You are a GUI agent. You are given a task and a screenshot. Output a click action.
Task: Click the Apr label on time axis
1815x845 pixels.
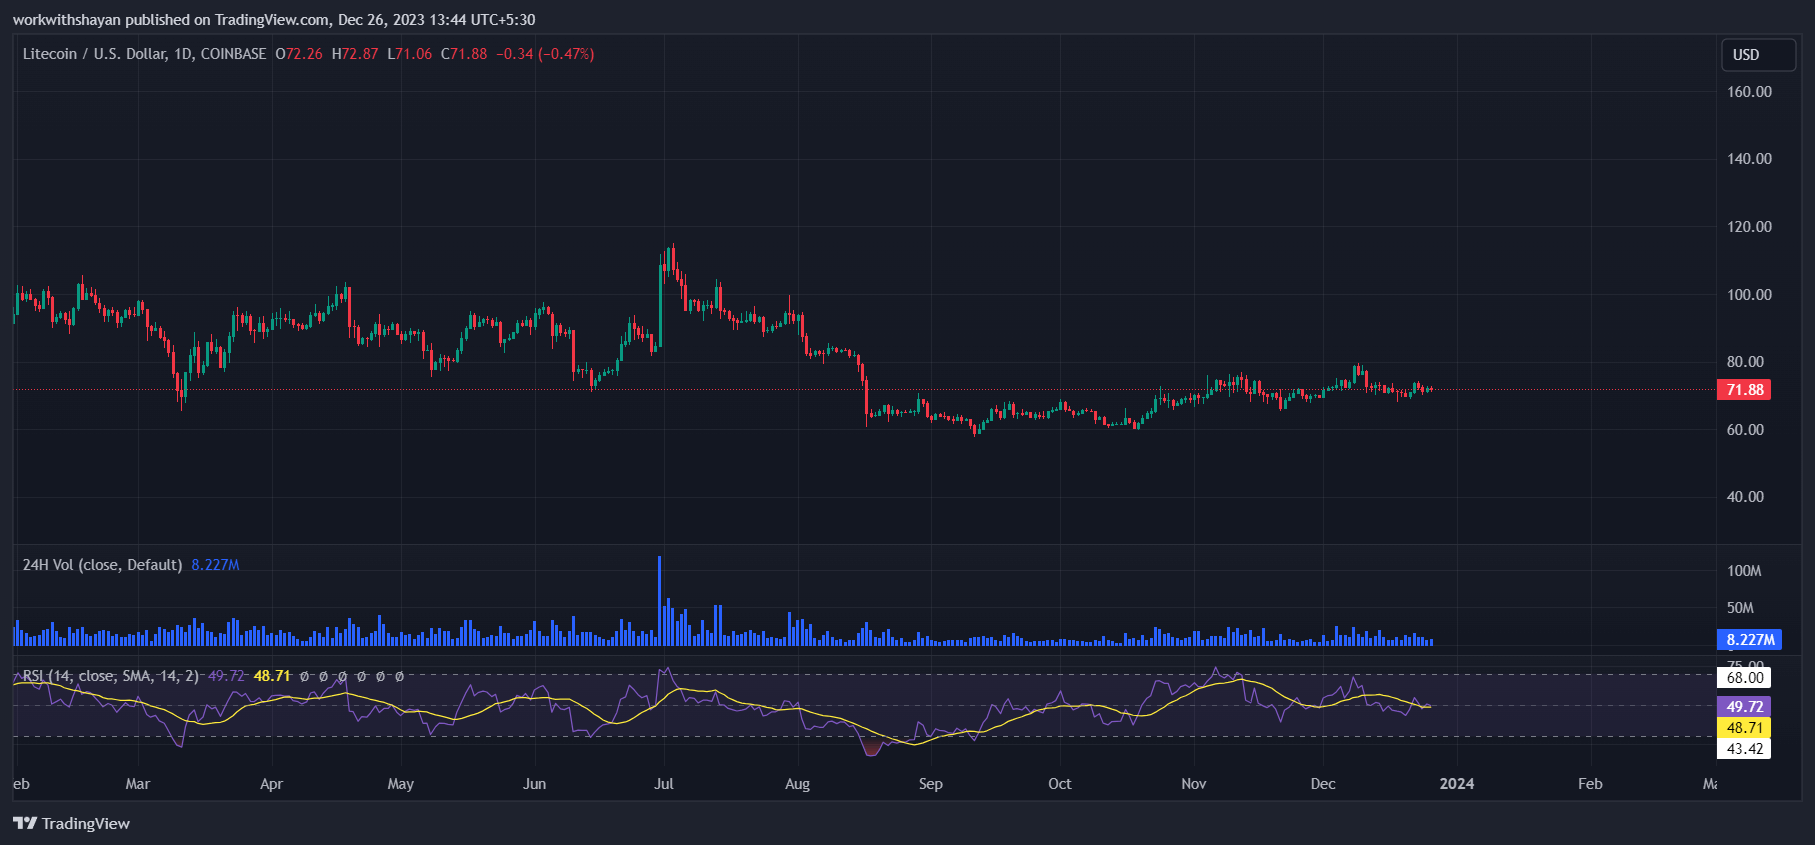[x=271, y=784]
